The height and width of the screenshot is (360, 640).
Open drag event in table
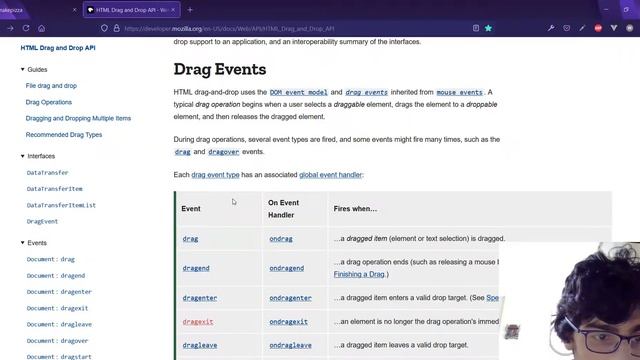[190, 239]
